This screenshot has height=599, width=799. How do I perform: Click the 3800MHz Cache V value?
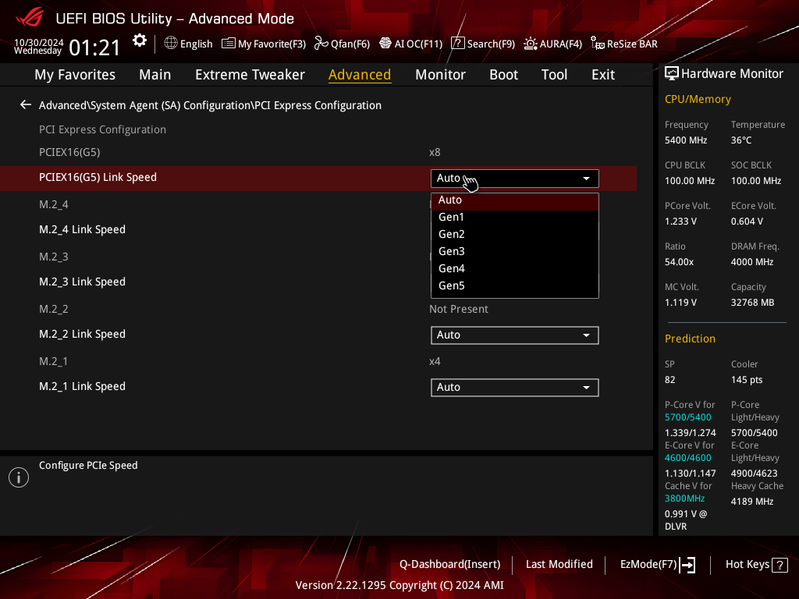[x=685, y=499]
